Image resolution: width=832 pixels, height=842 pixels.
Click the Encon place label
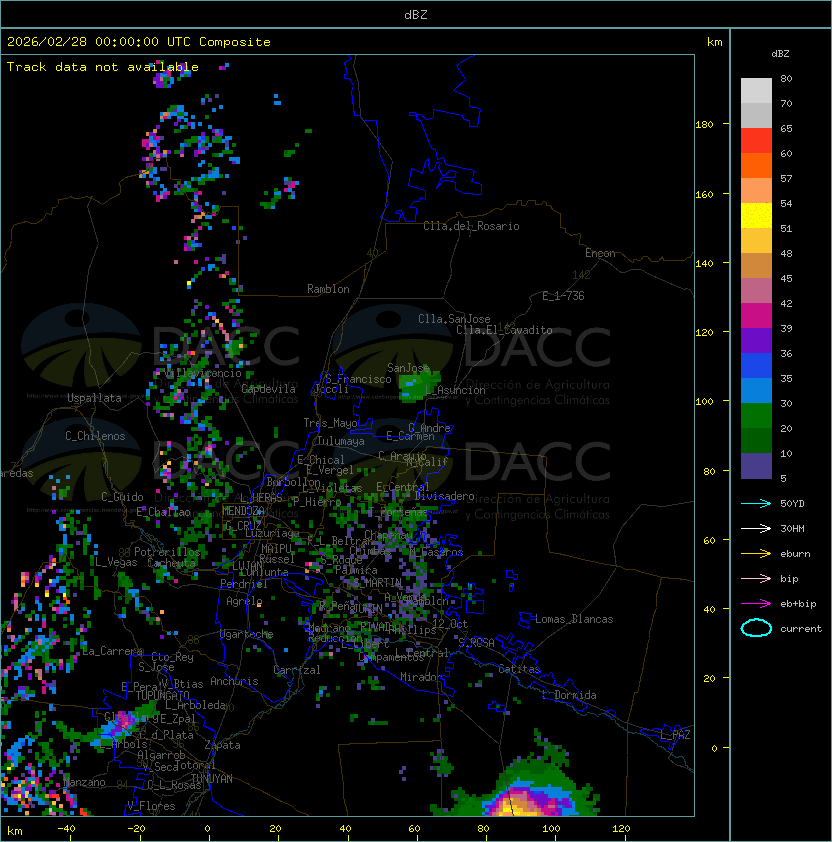600,253
